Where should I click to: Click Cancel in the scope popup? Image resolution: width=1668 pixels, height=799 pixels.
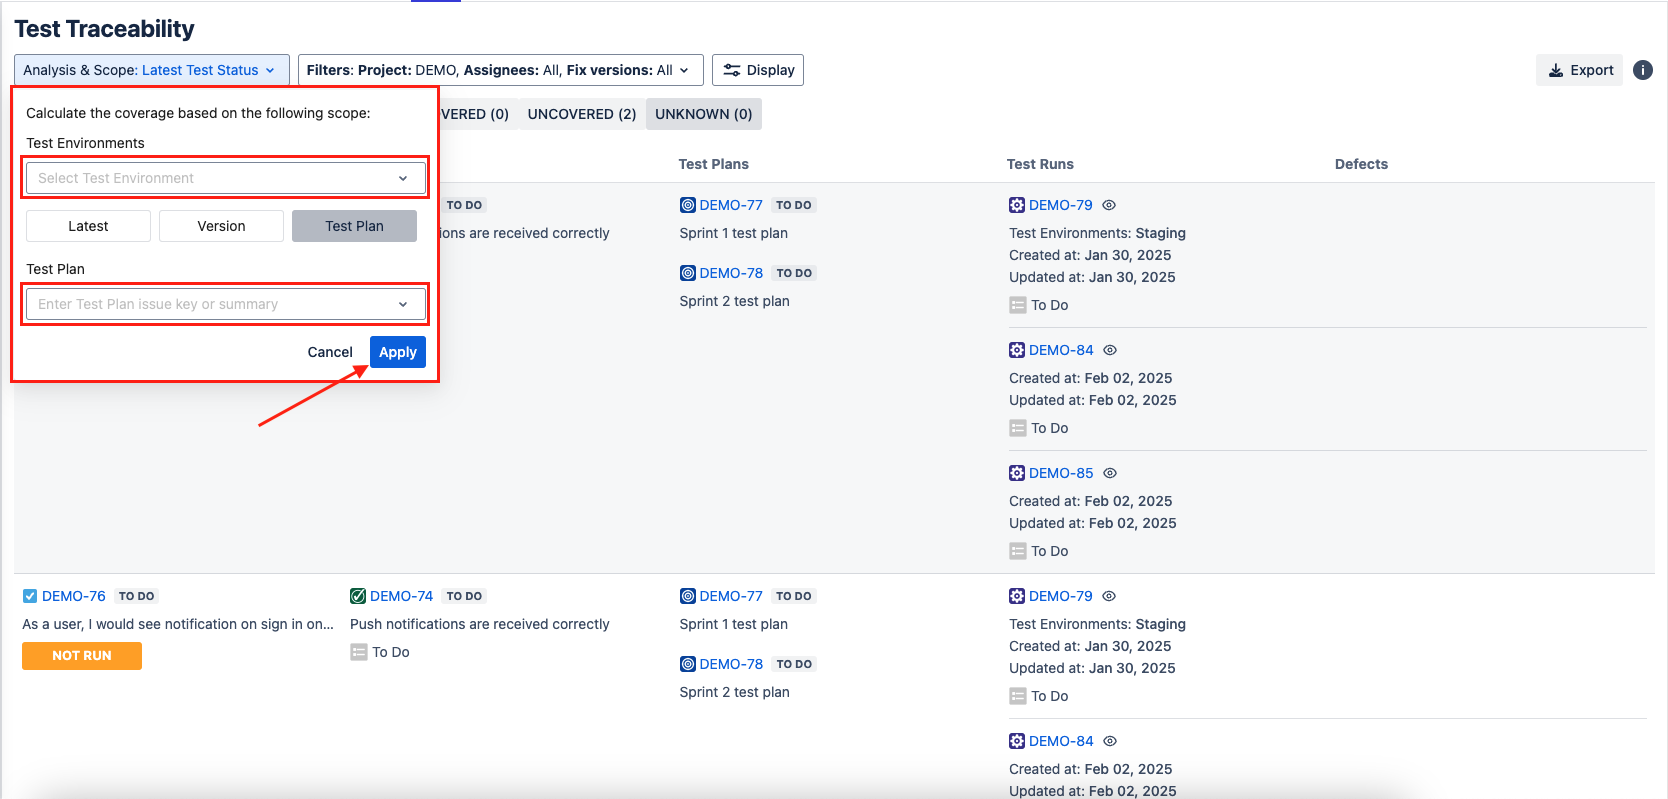[330, 352]
